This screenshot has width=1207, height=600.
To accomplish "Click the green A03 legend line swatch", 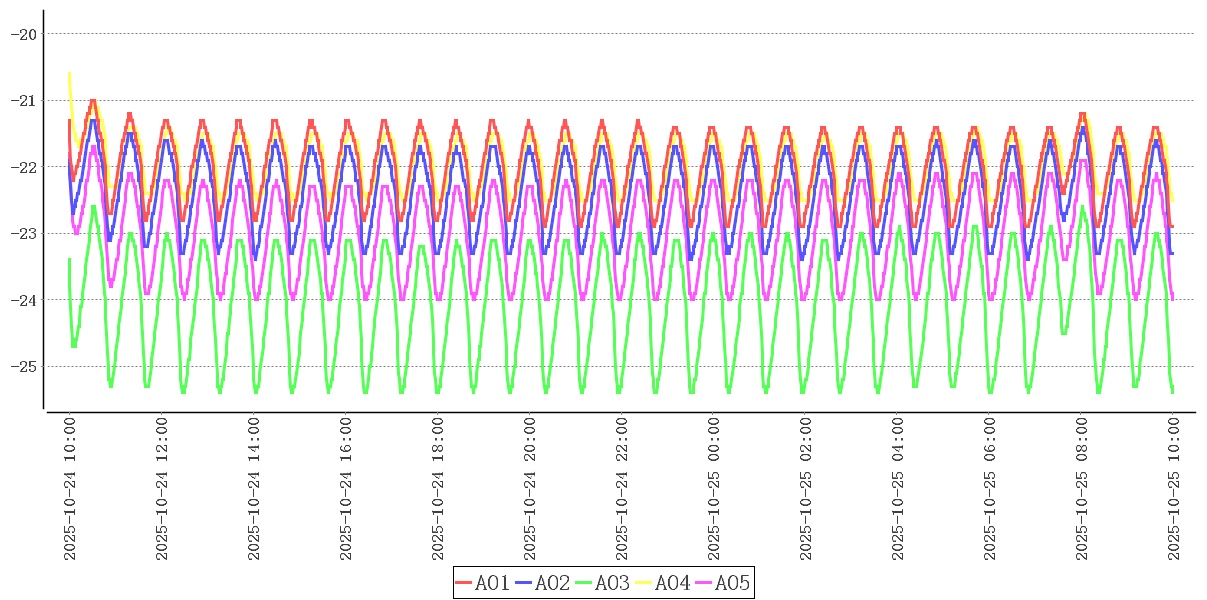I will (x=583, y=583).
